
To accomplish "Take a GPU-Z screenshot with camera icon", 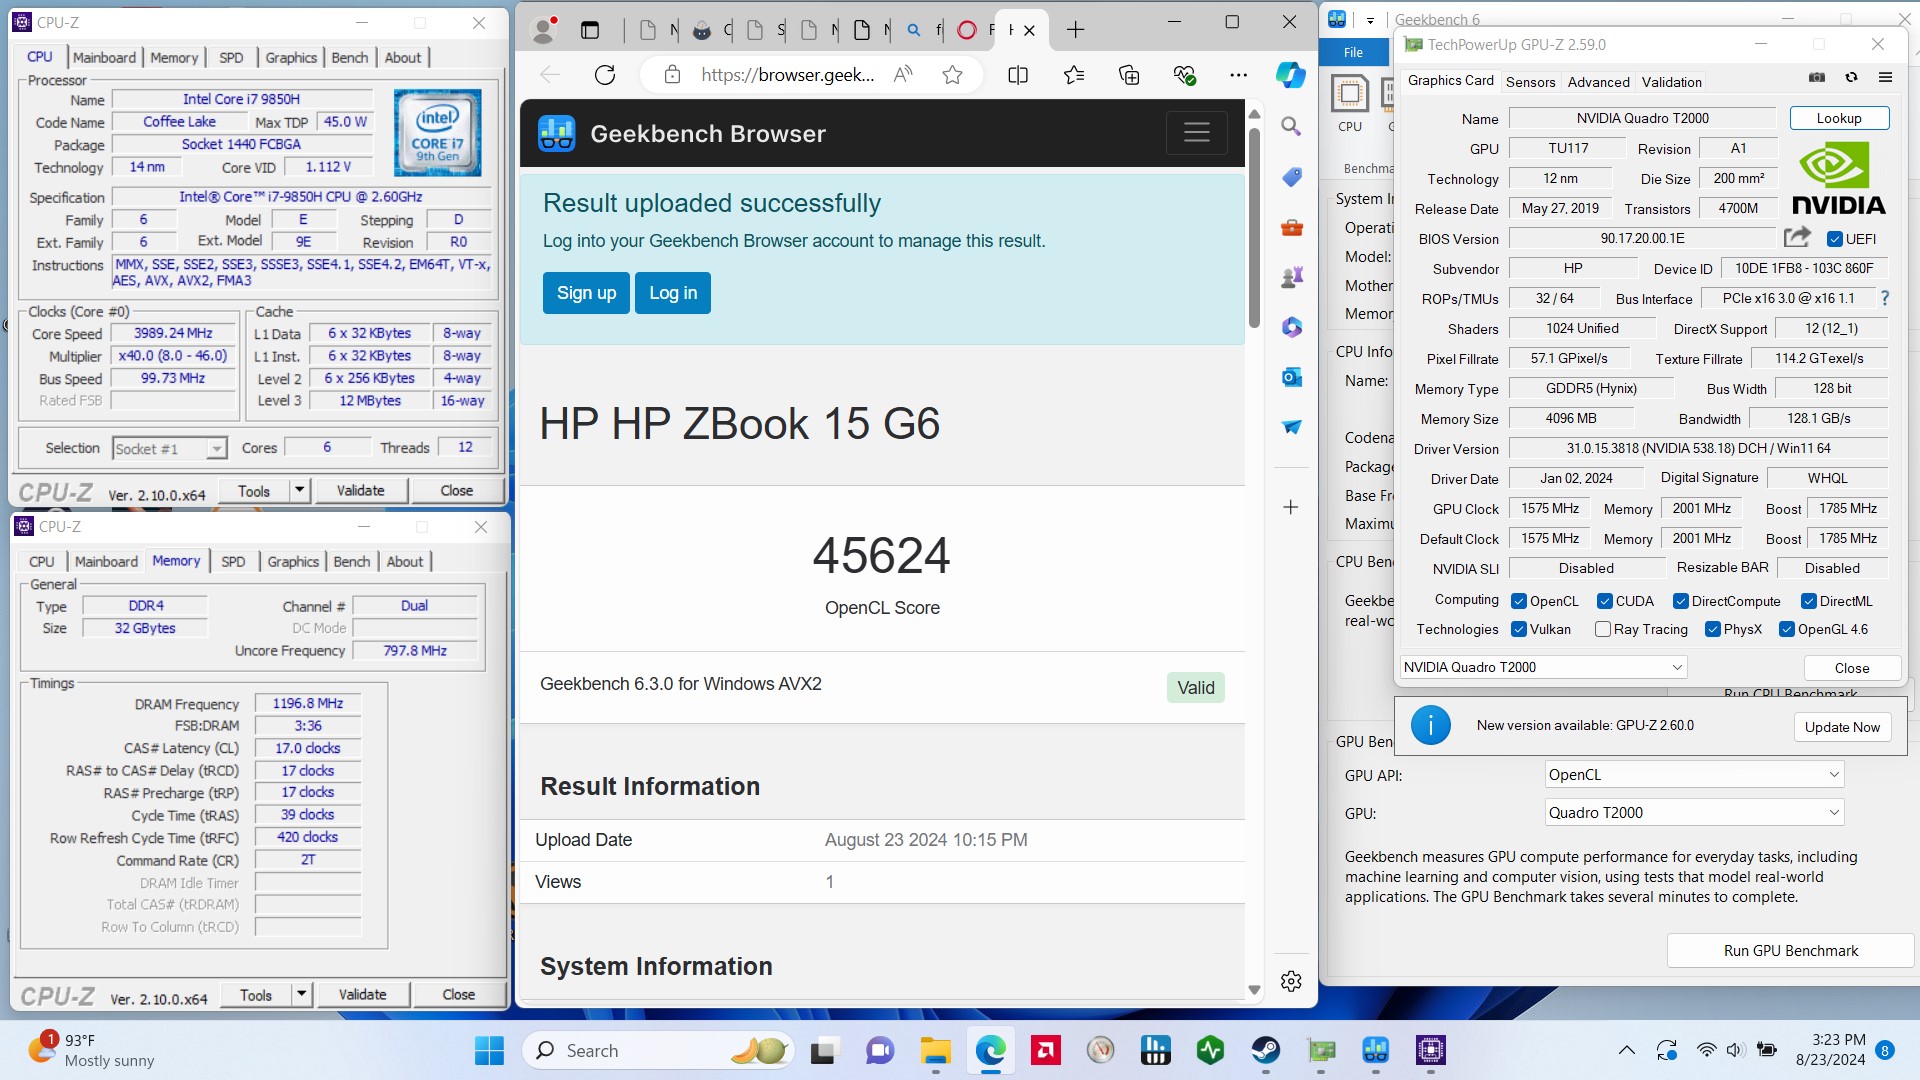I will [x=1817, y=77].
